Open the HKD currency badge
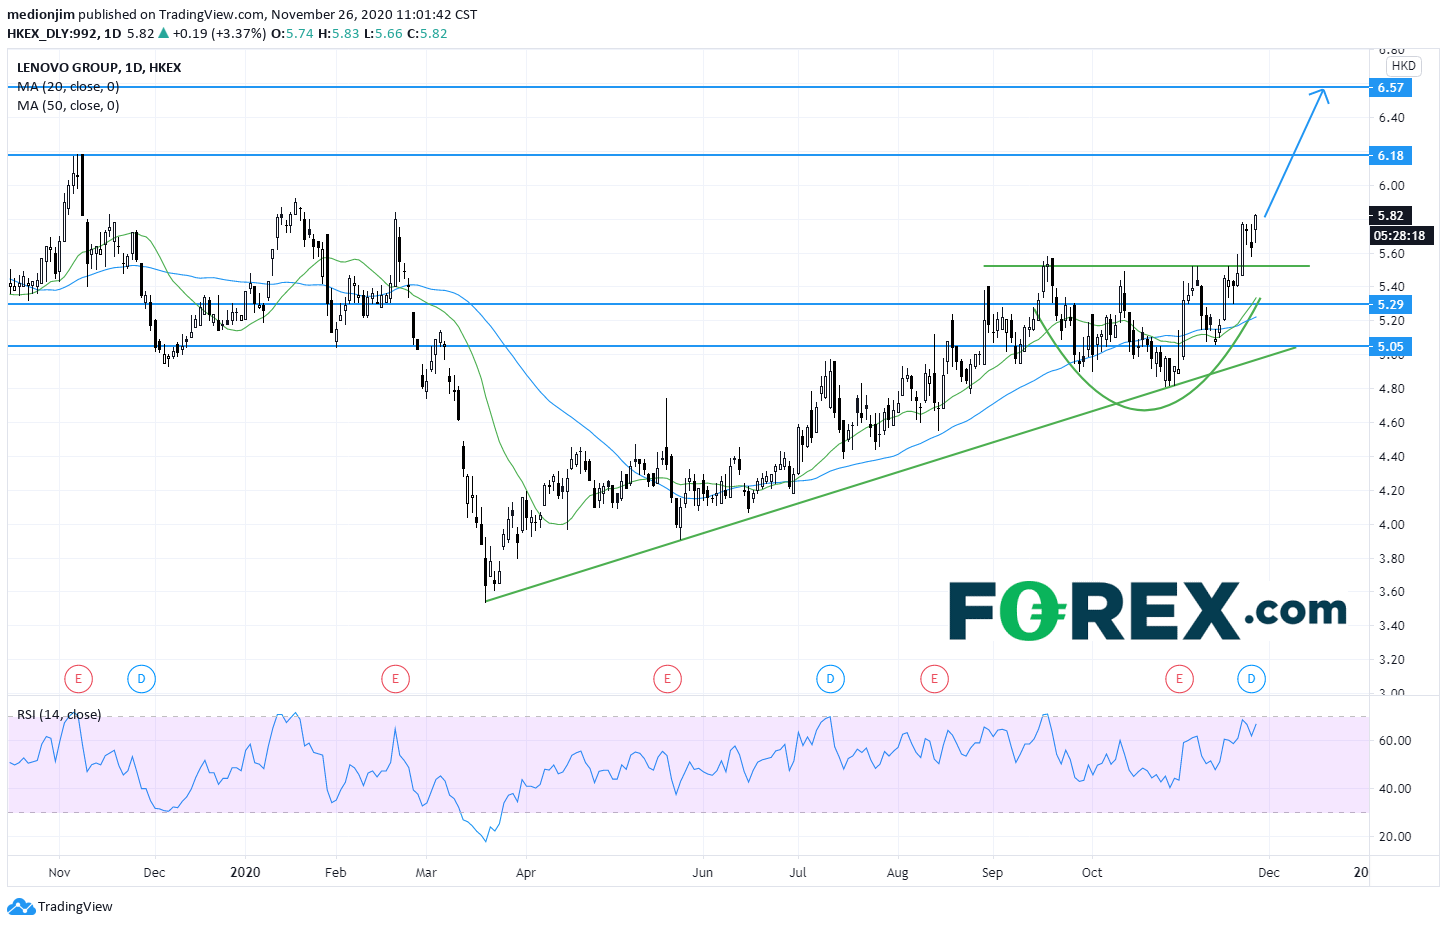 pos(1403,66)
